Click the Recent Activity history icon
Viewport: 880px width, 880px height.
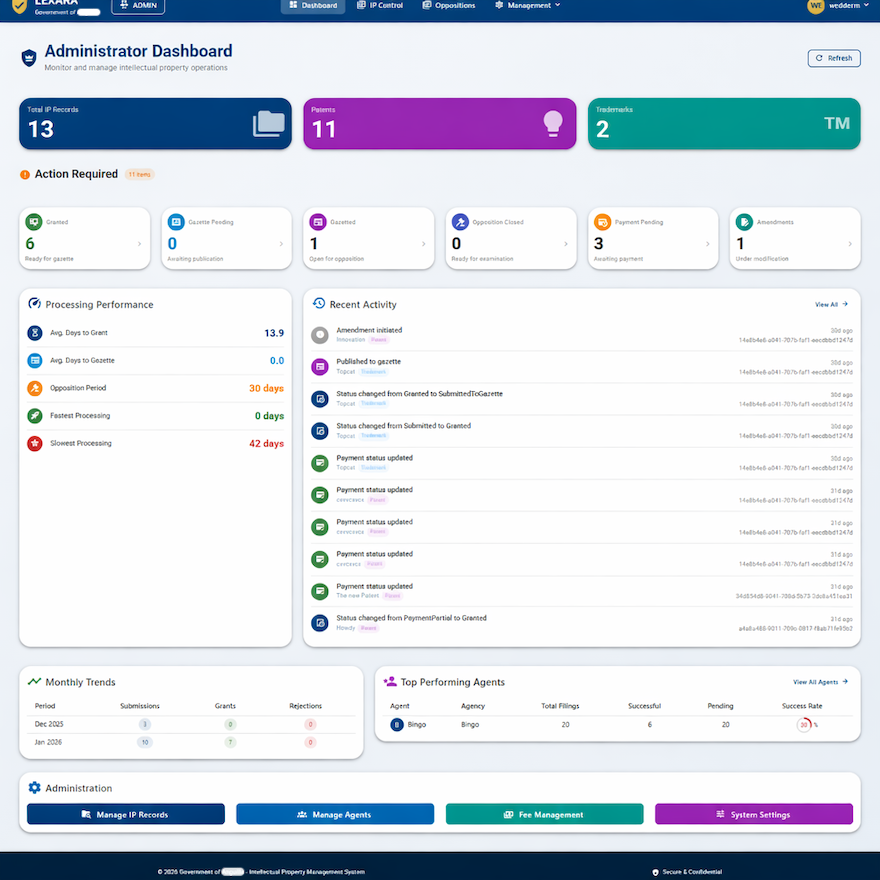tap(319, 304)
